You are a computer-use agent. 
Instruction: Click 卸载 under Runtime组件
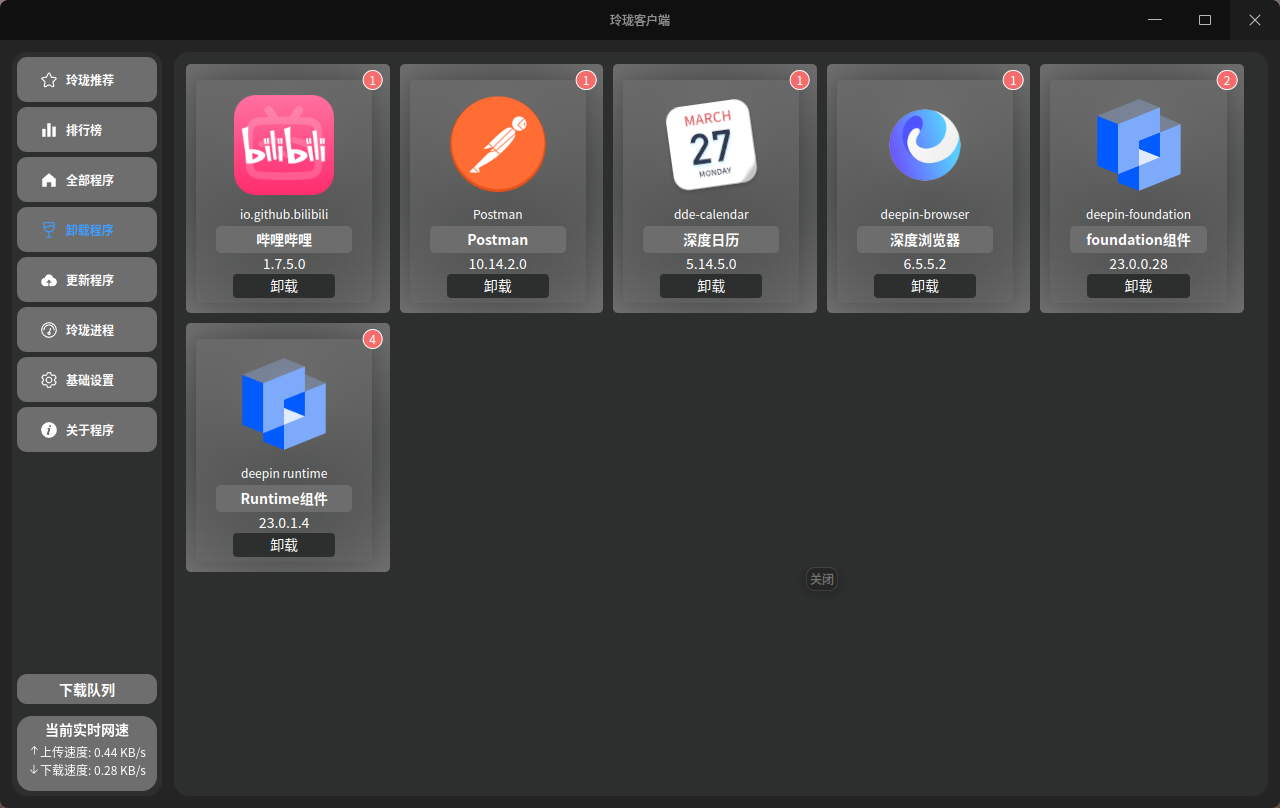(284, 545)
